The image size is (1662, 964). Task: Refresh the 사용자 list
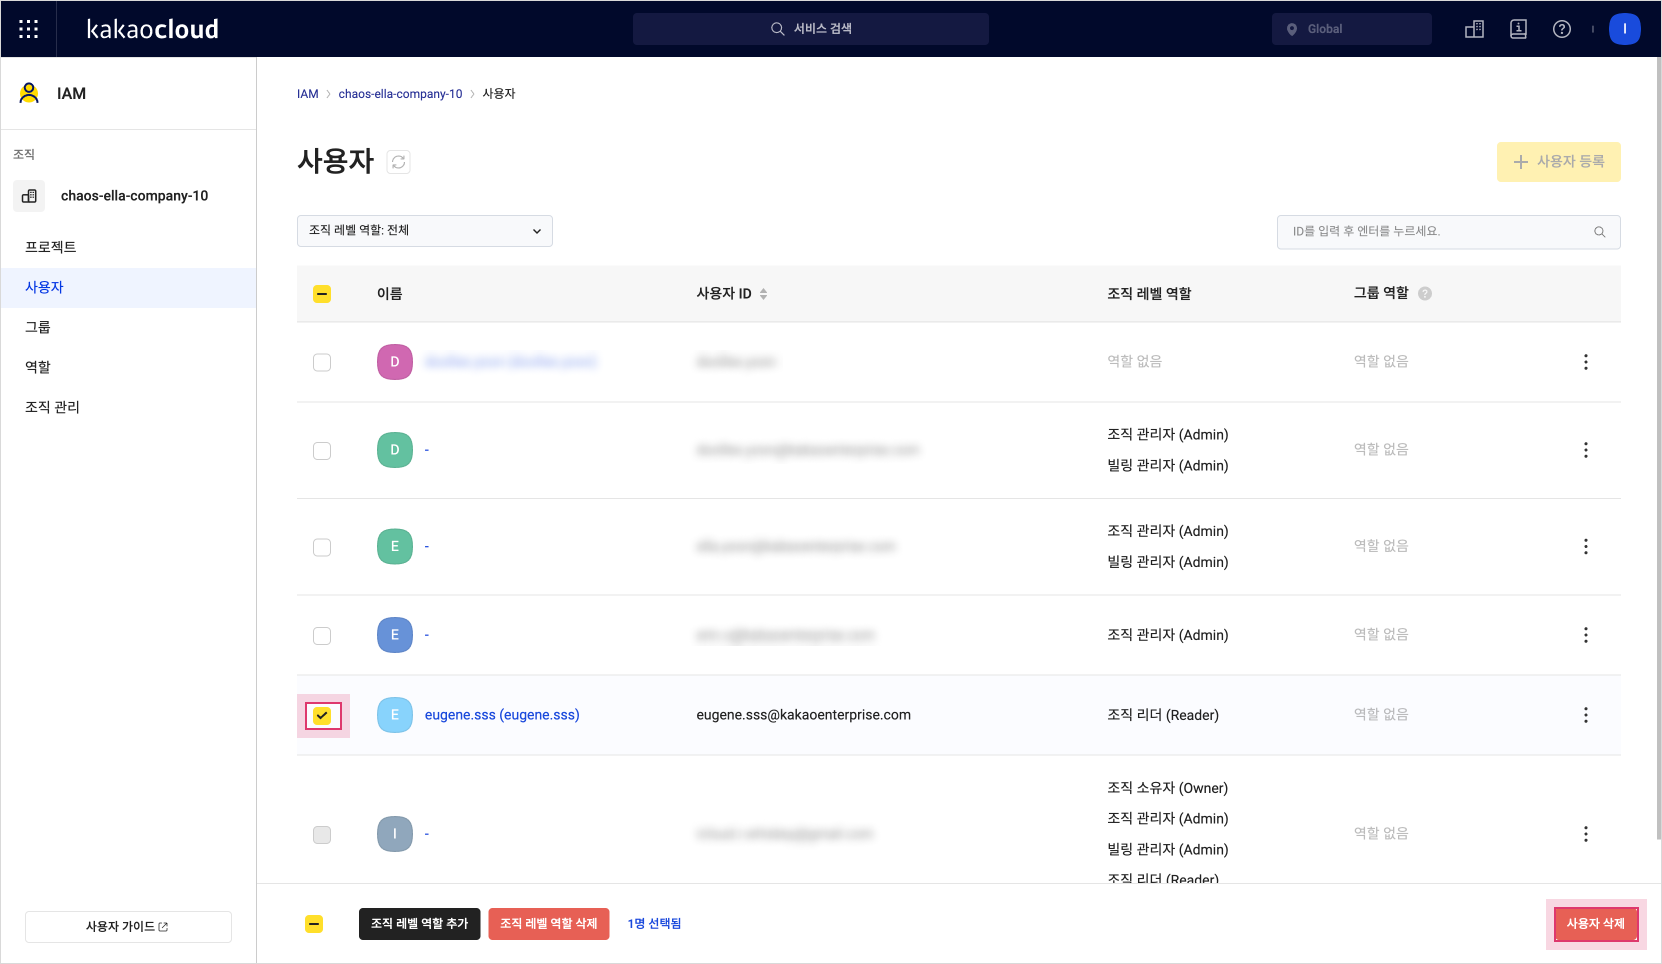tap(398, 162)
